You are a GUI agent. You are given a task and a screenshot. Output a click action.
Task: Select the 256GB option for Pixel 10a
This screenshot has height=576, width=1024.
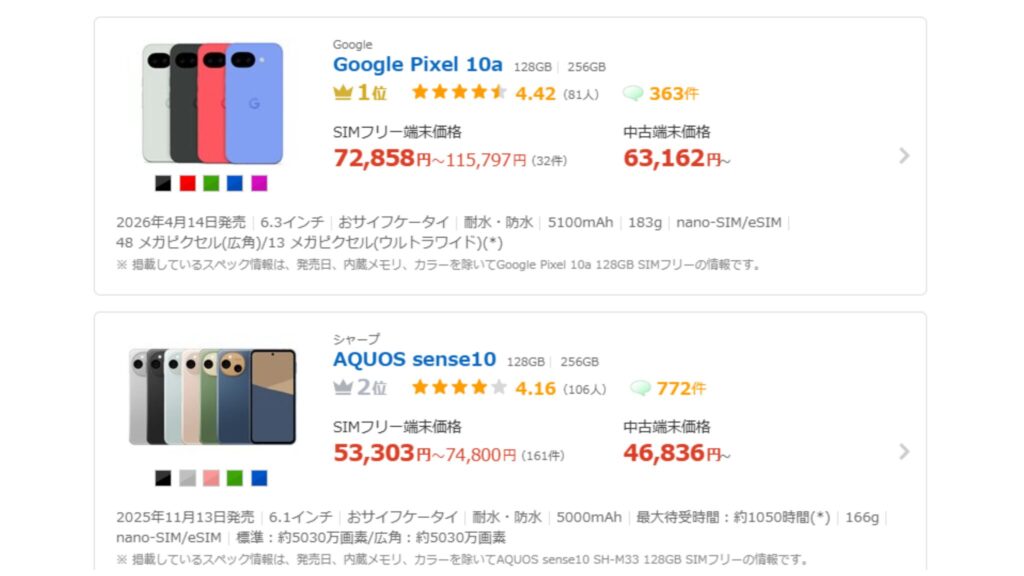(x=586, y=67)
